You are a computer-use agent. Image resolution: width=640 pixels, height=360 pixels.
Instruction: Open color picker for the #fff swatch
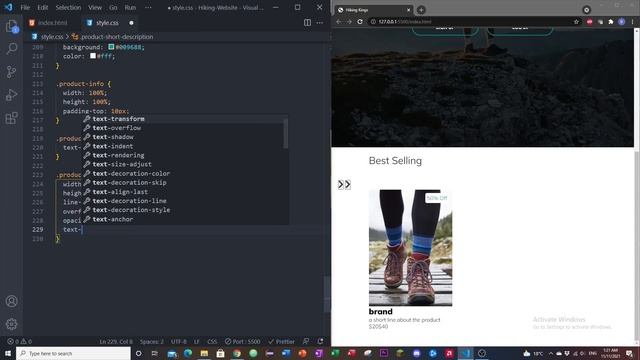click(93, 56)
